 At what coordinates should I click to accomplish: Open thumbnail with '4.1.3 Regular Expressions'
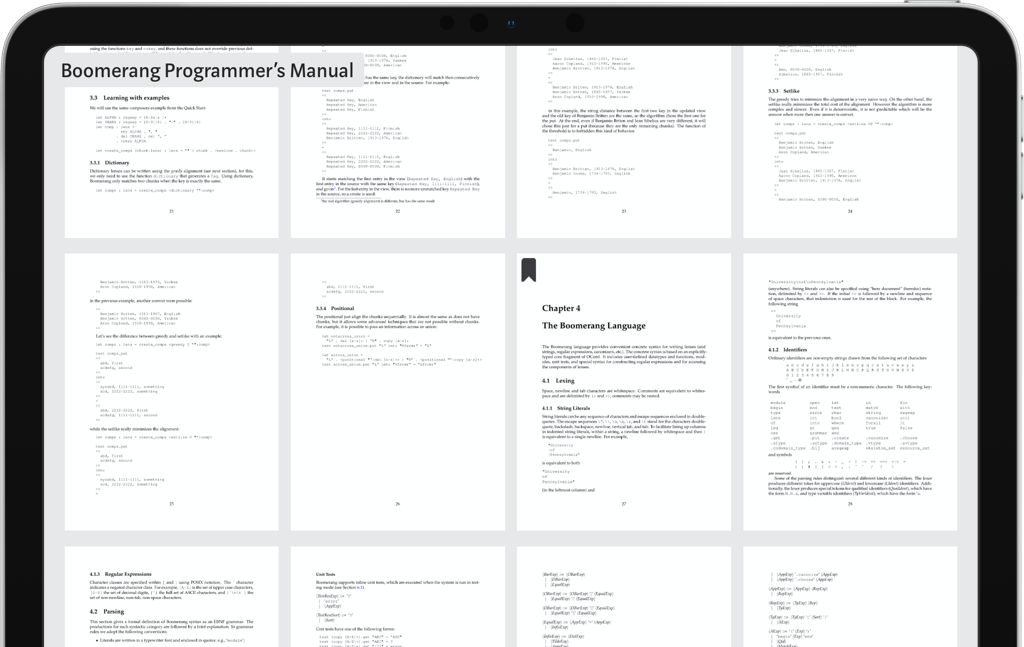[x=172, y=597]
